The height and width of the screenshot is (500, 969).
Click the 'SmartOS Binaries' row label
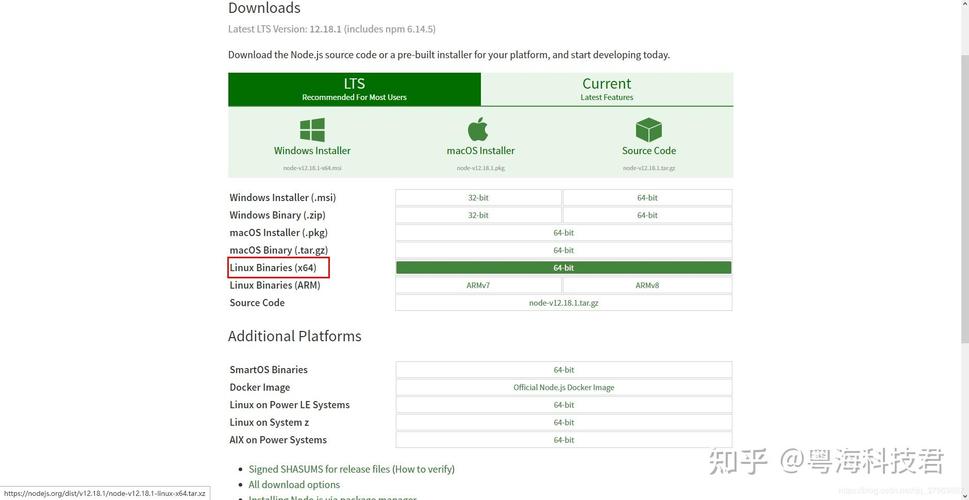(268, 370)
